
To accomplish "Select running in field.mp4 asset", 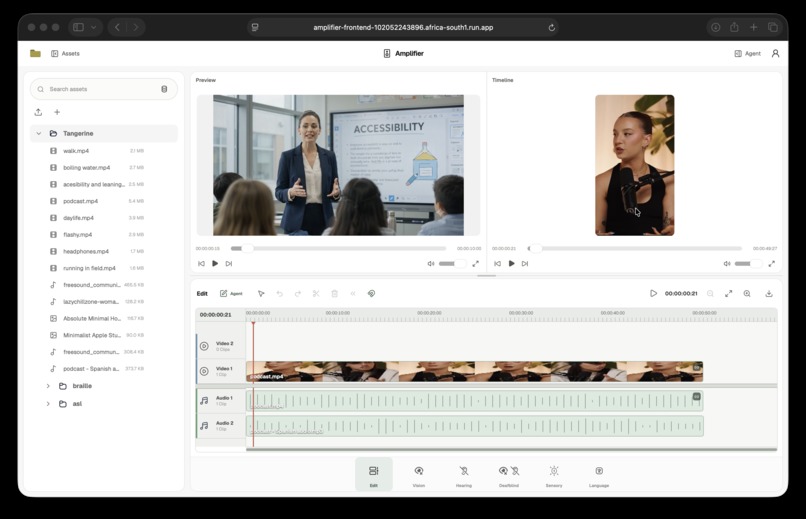I will [97, 268].
